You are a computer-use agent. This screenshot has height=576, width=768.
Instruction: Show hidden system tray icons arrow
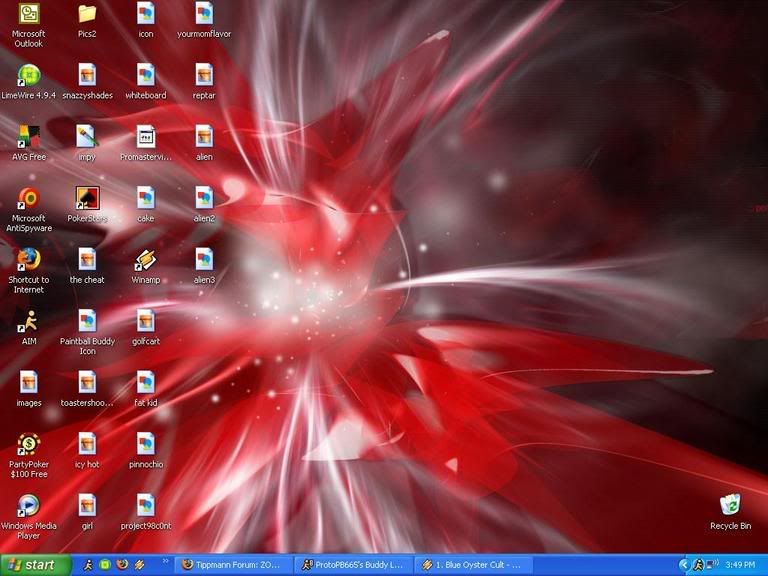click(x=684, y=565)
